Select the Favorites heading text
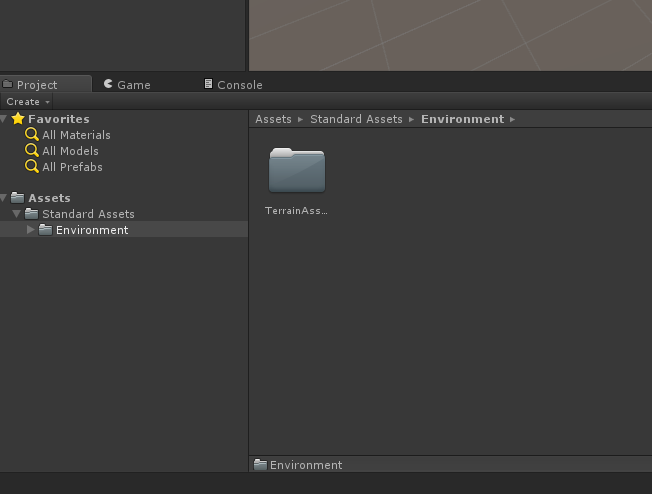The height and width of the screenshot is (494, 652). tap(59, 119)
